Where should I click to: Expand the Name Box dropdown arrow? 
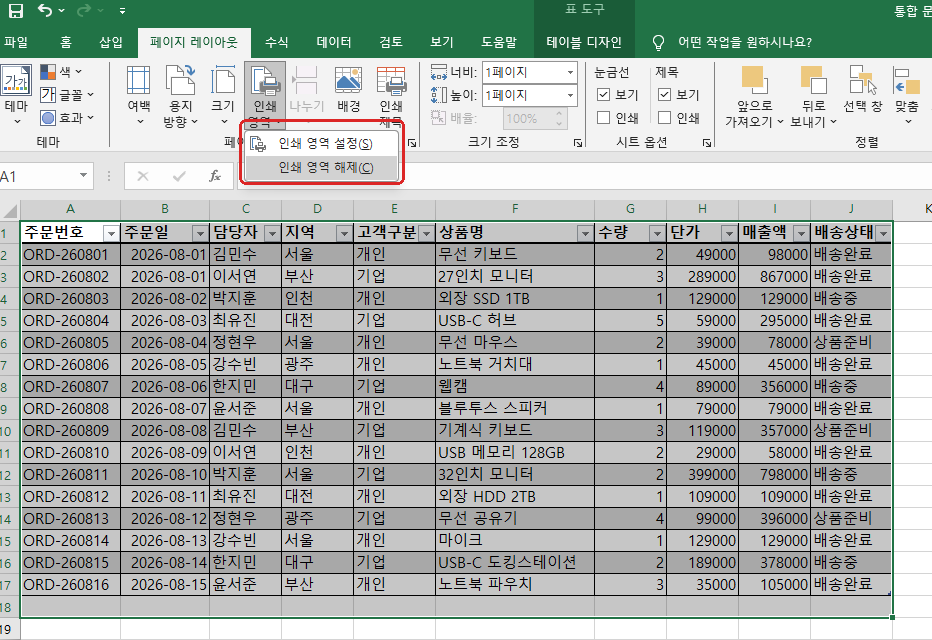(83, 175)
